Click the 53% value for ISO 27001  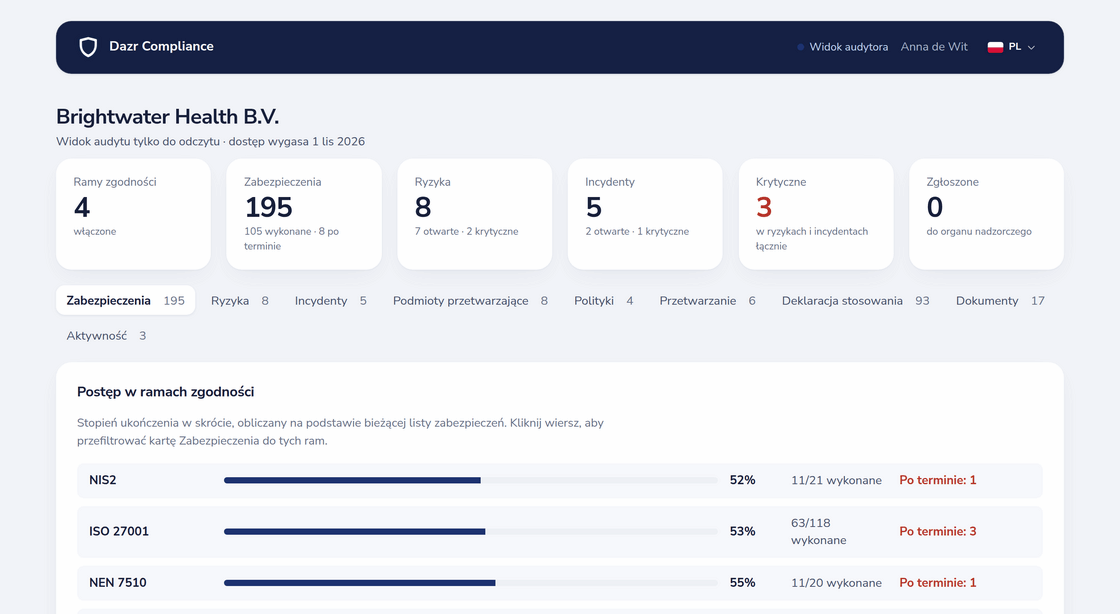tap(742, 532)
